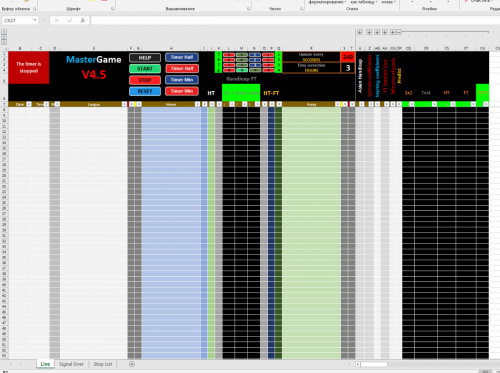Switch to the Signal Over sheet tab
This screenshot has height=373, width=500.
click(x=71, y=364)
